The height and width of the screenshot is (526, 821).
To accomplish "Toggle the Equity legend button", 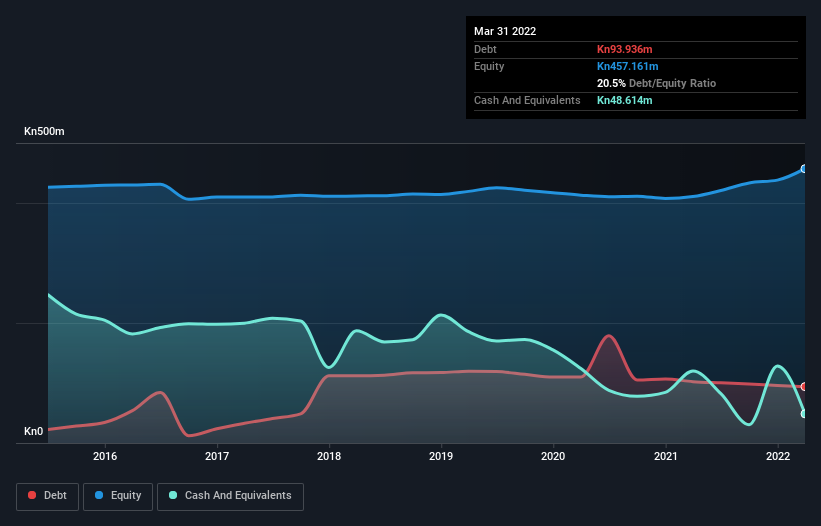I will [118, 496].
